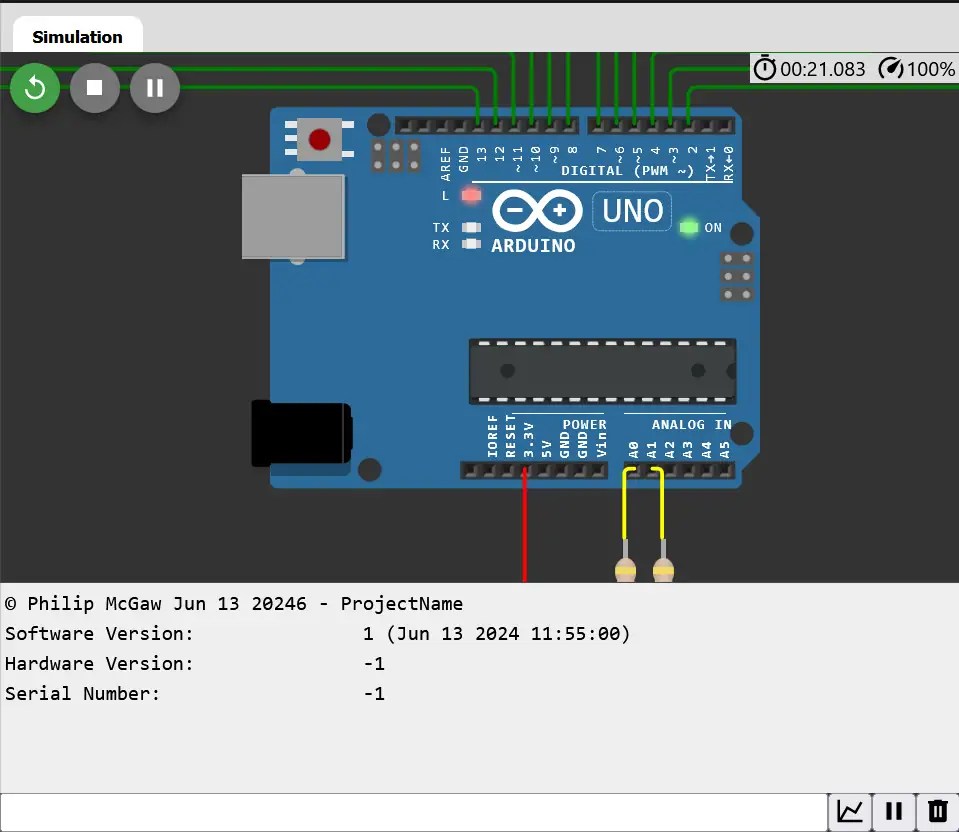Restart the simulation with green reload button
Viewport: 959px width, 832px height.
click(35, 88)
